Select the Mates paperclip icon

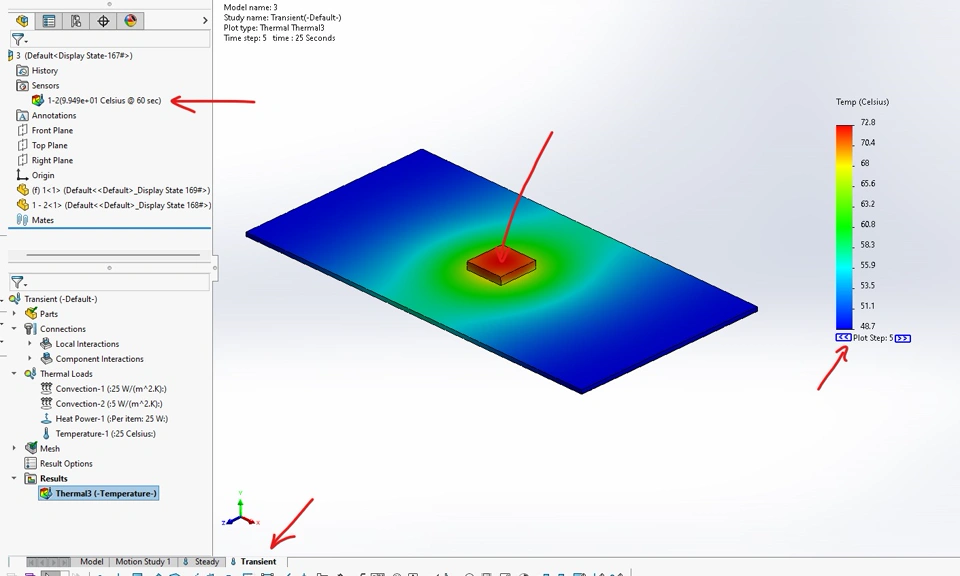coord(23,220)
